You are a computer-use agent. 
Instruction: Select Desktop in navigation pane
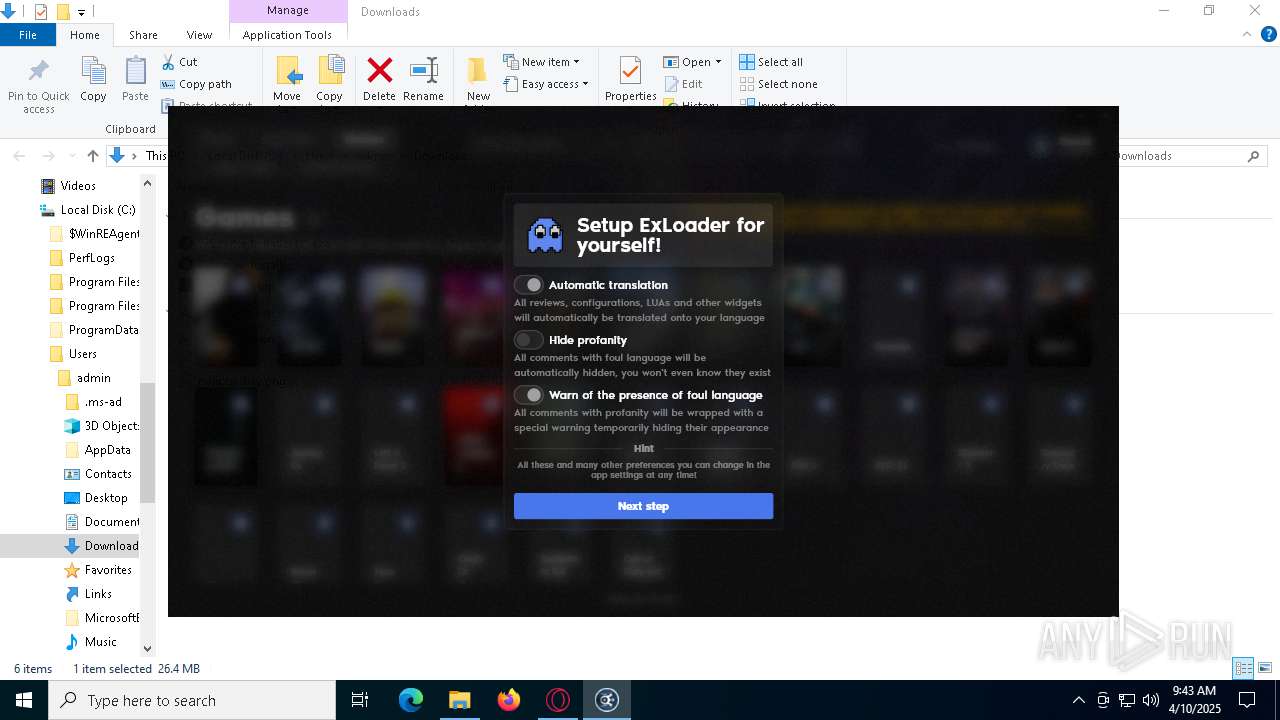[x=106, y=498]
